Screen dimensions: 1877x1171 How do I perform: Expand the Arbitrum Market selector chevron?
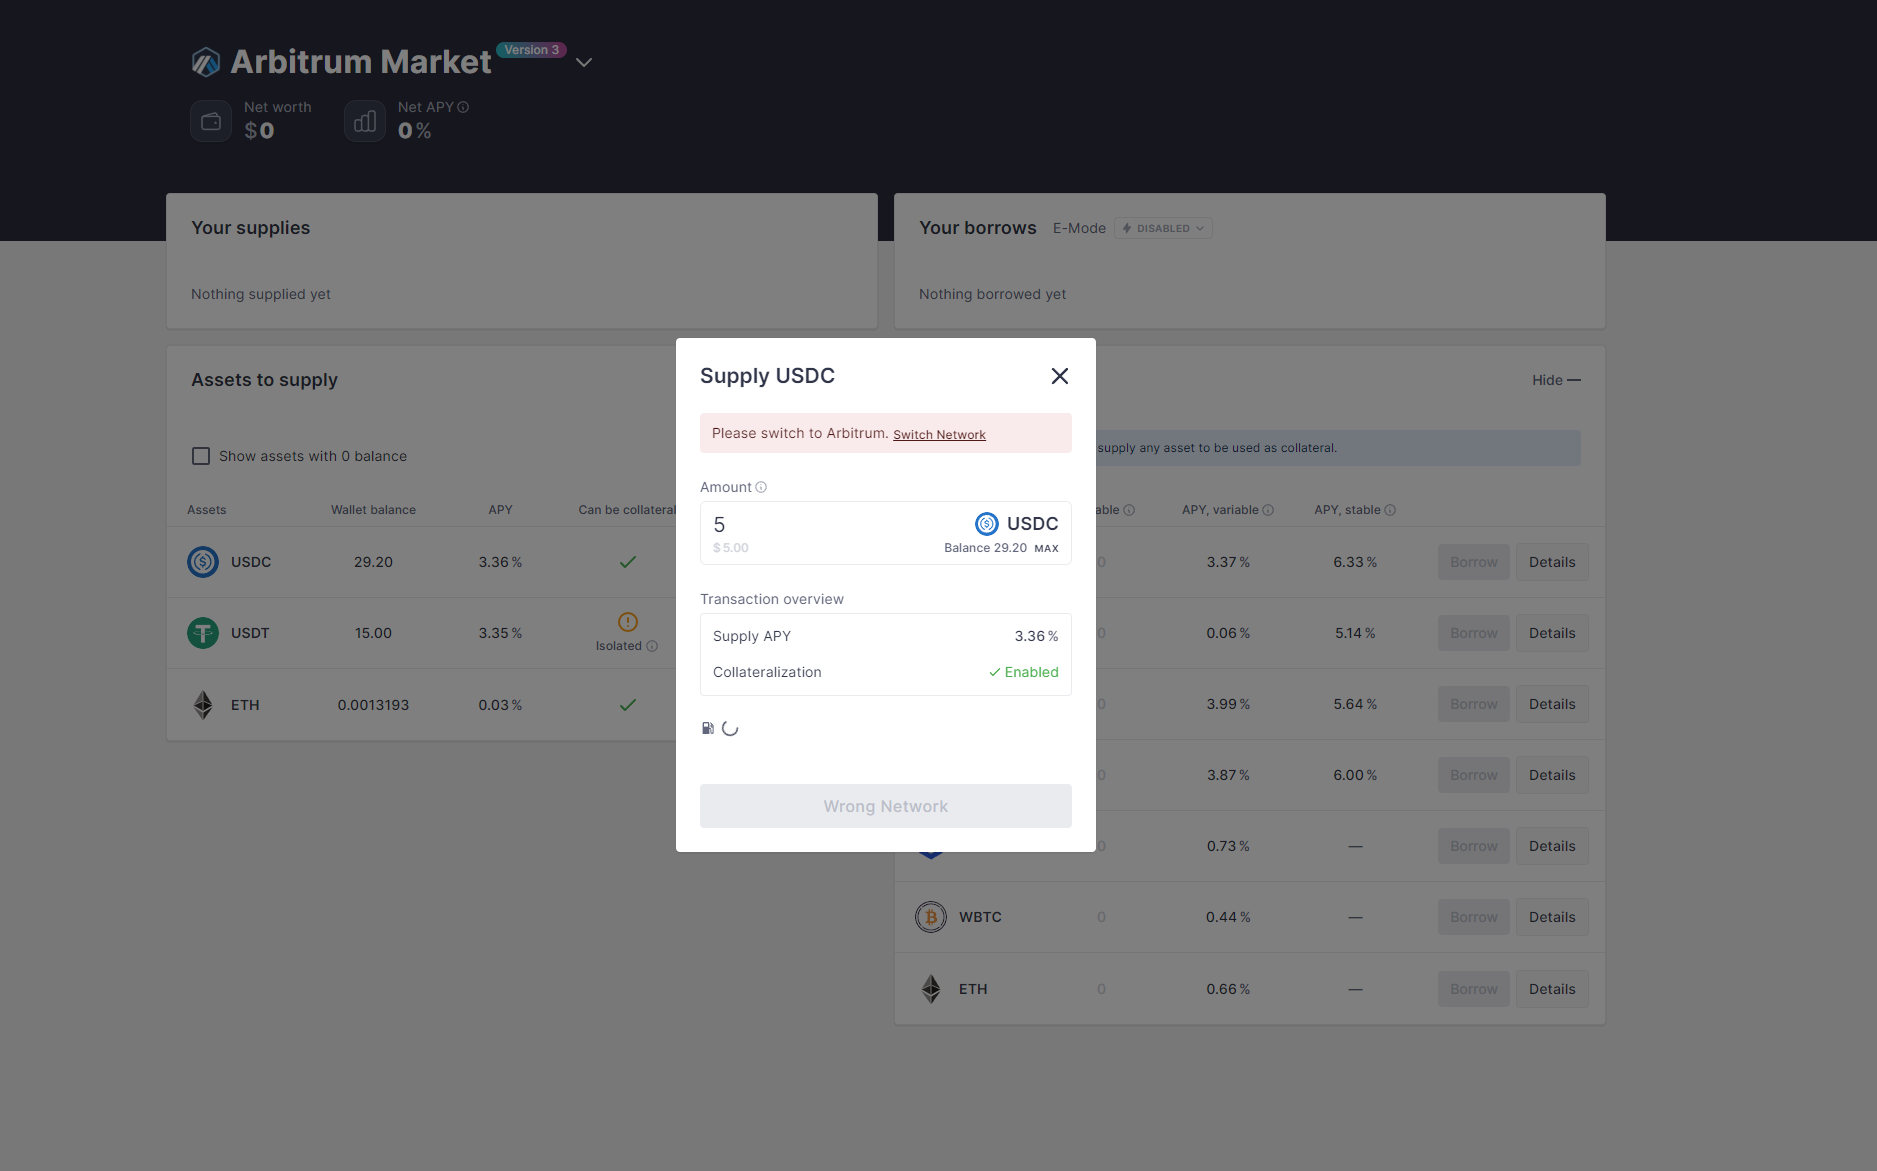click(x=584, y=62)
